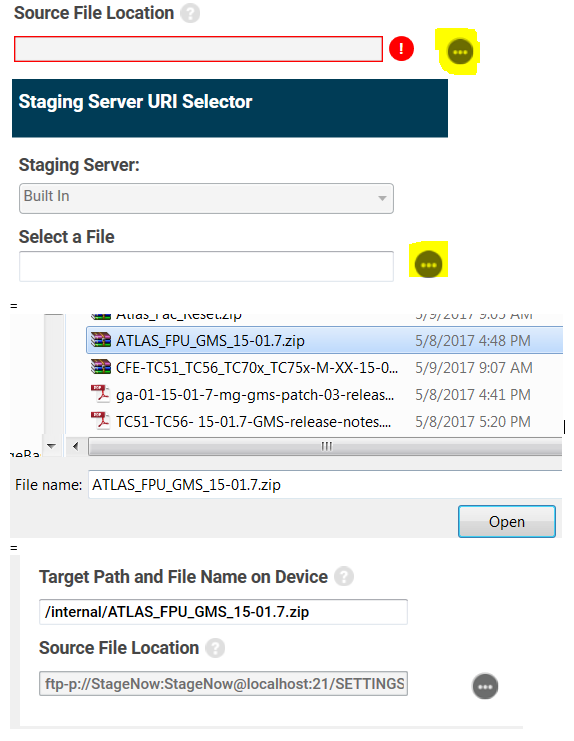Viewport: 574px width, 741px height.
Task: Click the empty red-bordered Source File Location field
Action: [198, 49]
